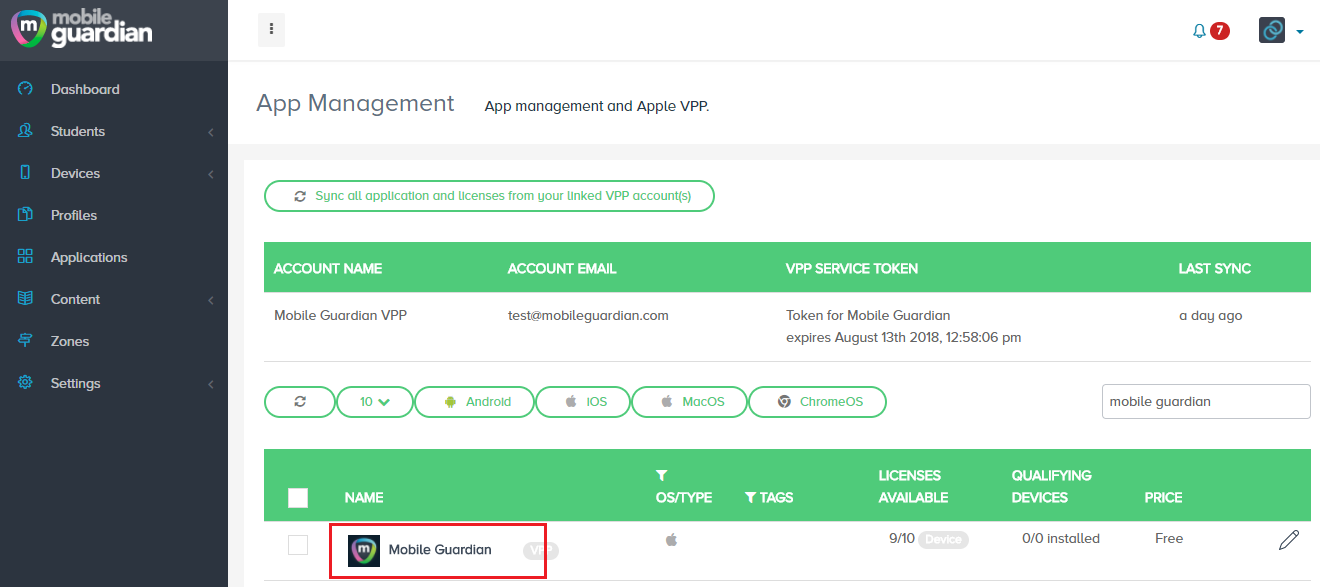Screen dimensions: 1320x587
Task: Click the 0/0 installed text
Action: point(1061,539)
